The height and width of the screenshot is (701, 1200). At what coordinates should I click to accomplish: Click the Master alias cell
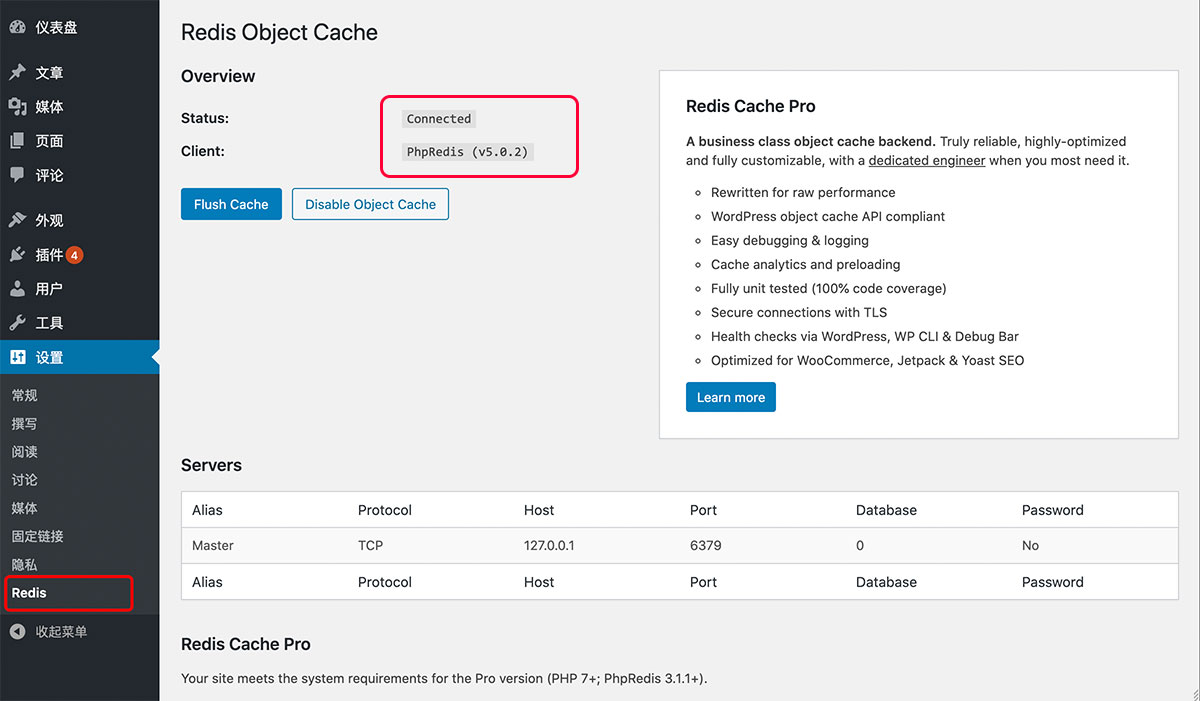pos(213,546)
